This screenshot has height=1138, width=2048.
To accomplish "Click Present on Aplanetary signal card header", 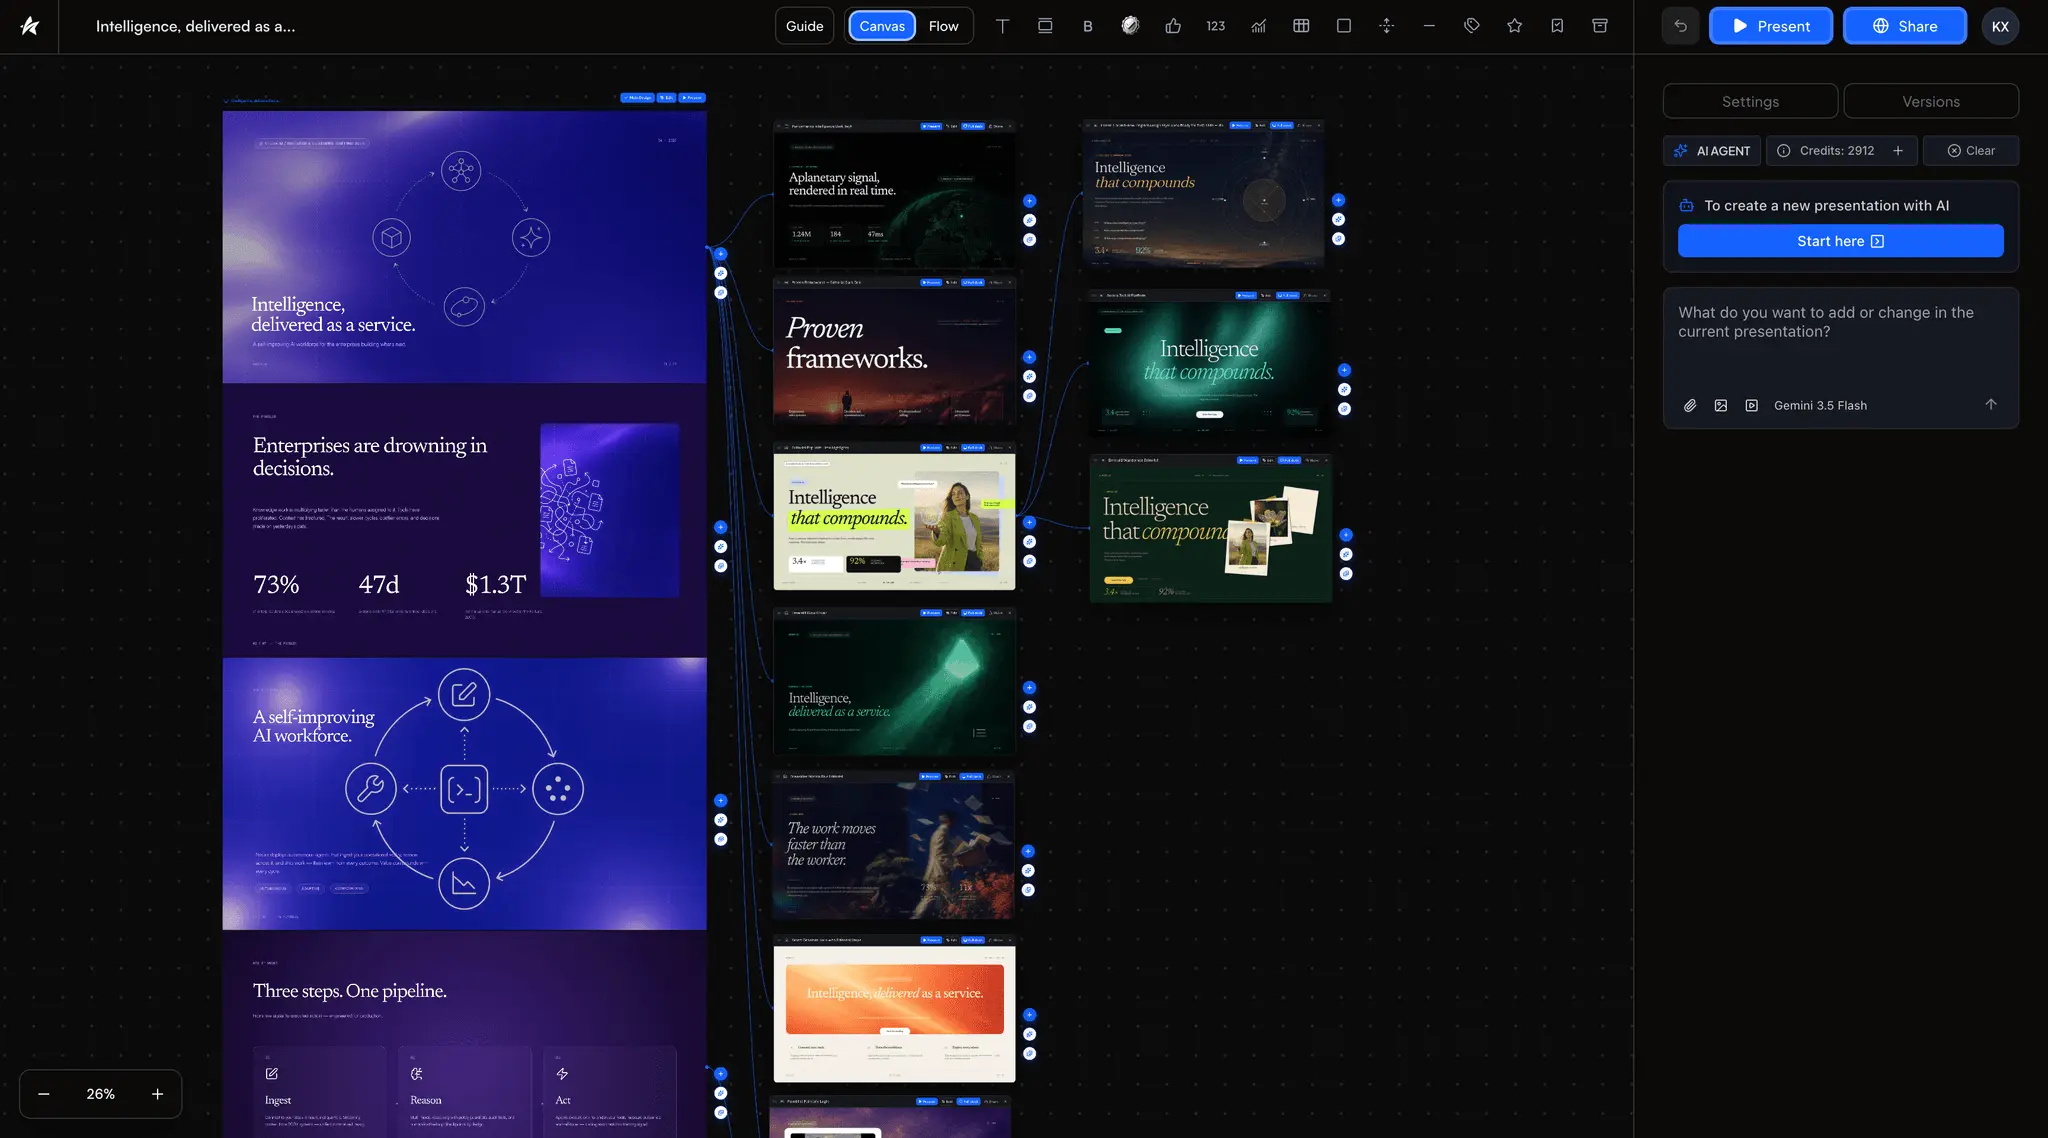I will click(931, 126).
